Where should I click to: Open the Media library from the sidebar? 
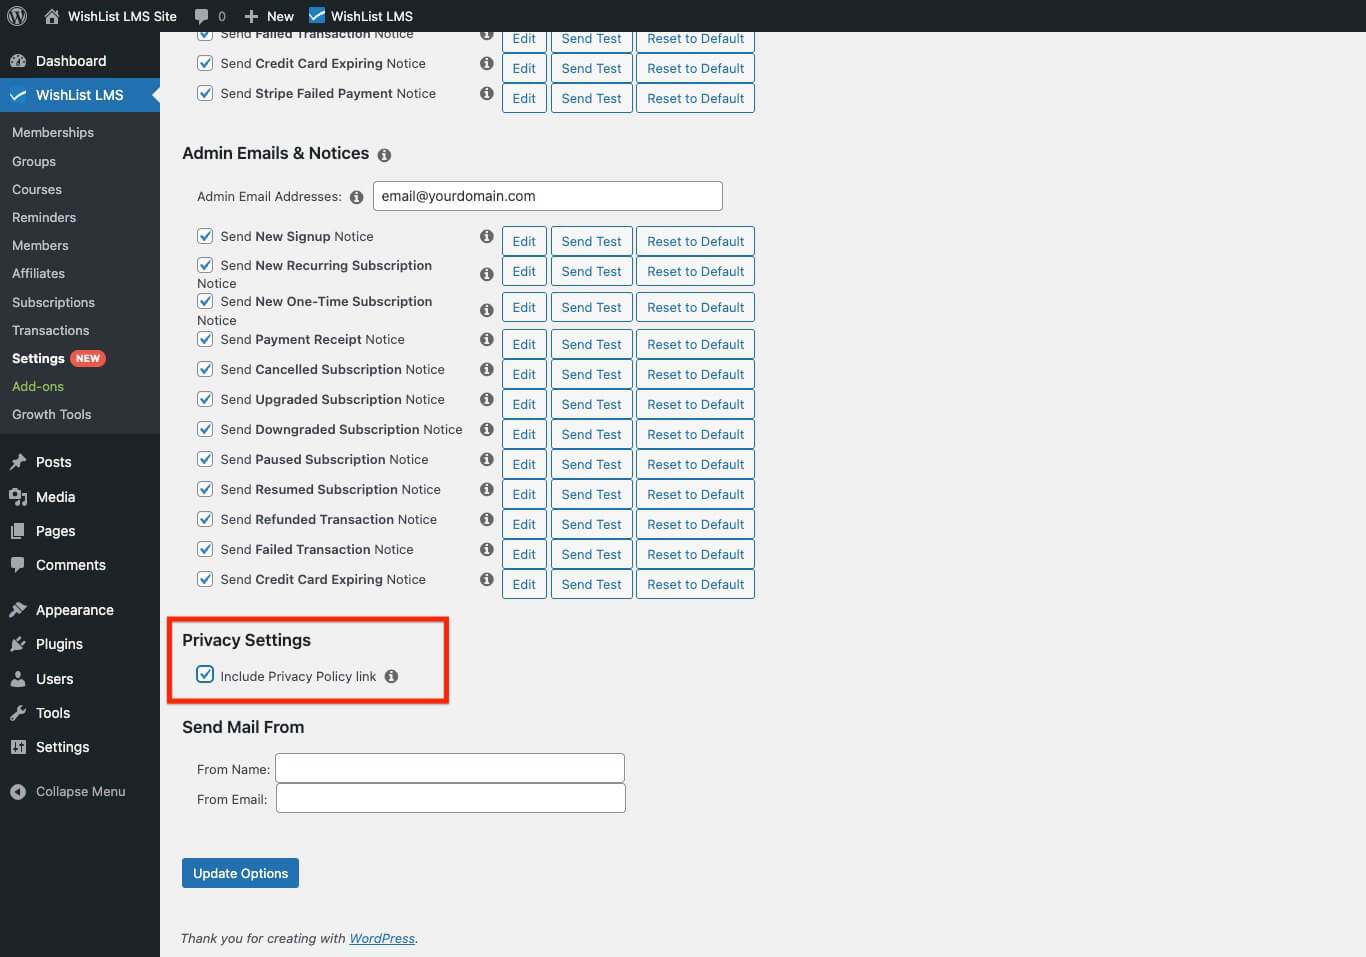(56, 496)
